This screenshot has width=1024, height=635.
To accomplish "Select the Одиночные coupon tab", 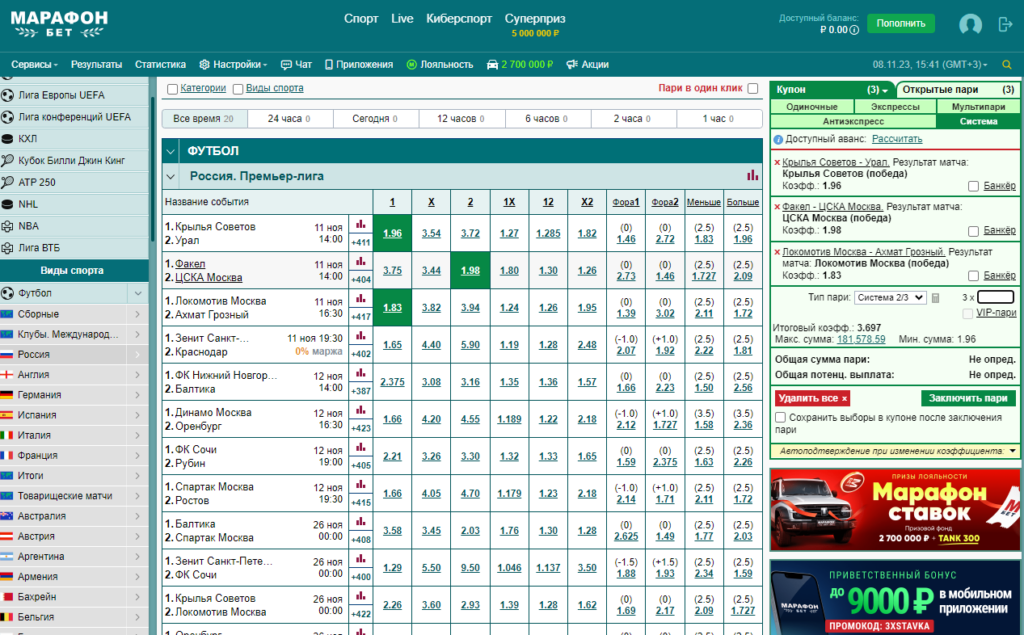I will (x=812, y=106).
